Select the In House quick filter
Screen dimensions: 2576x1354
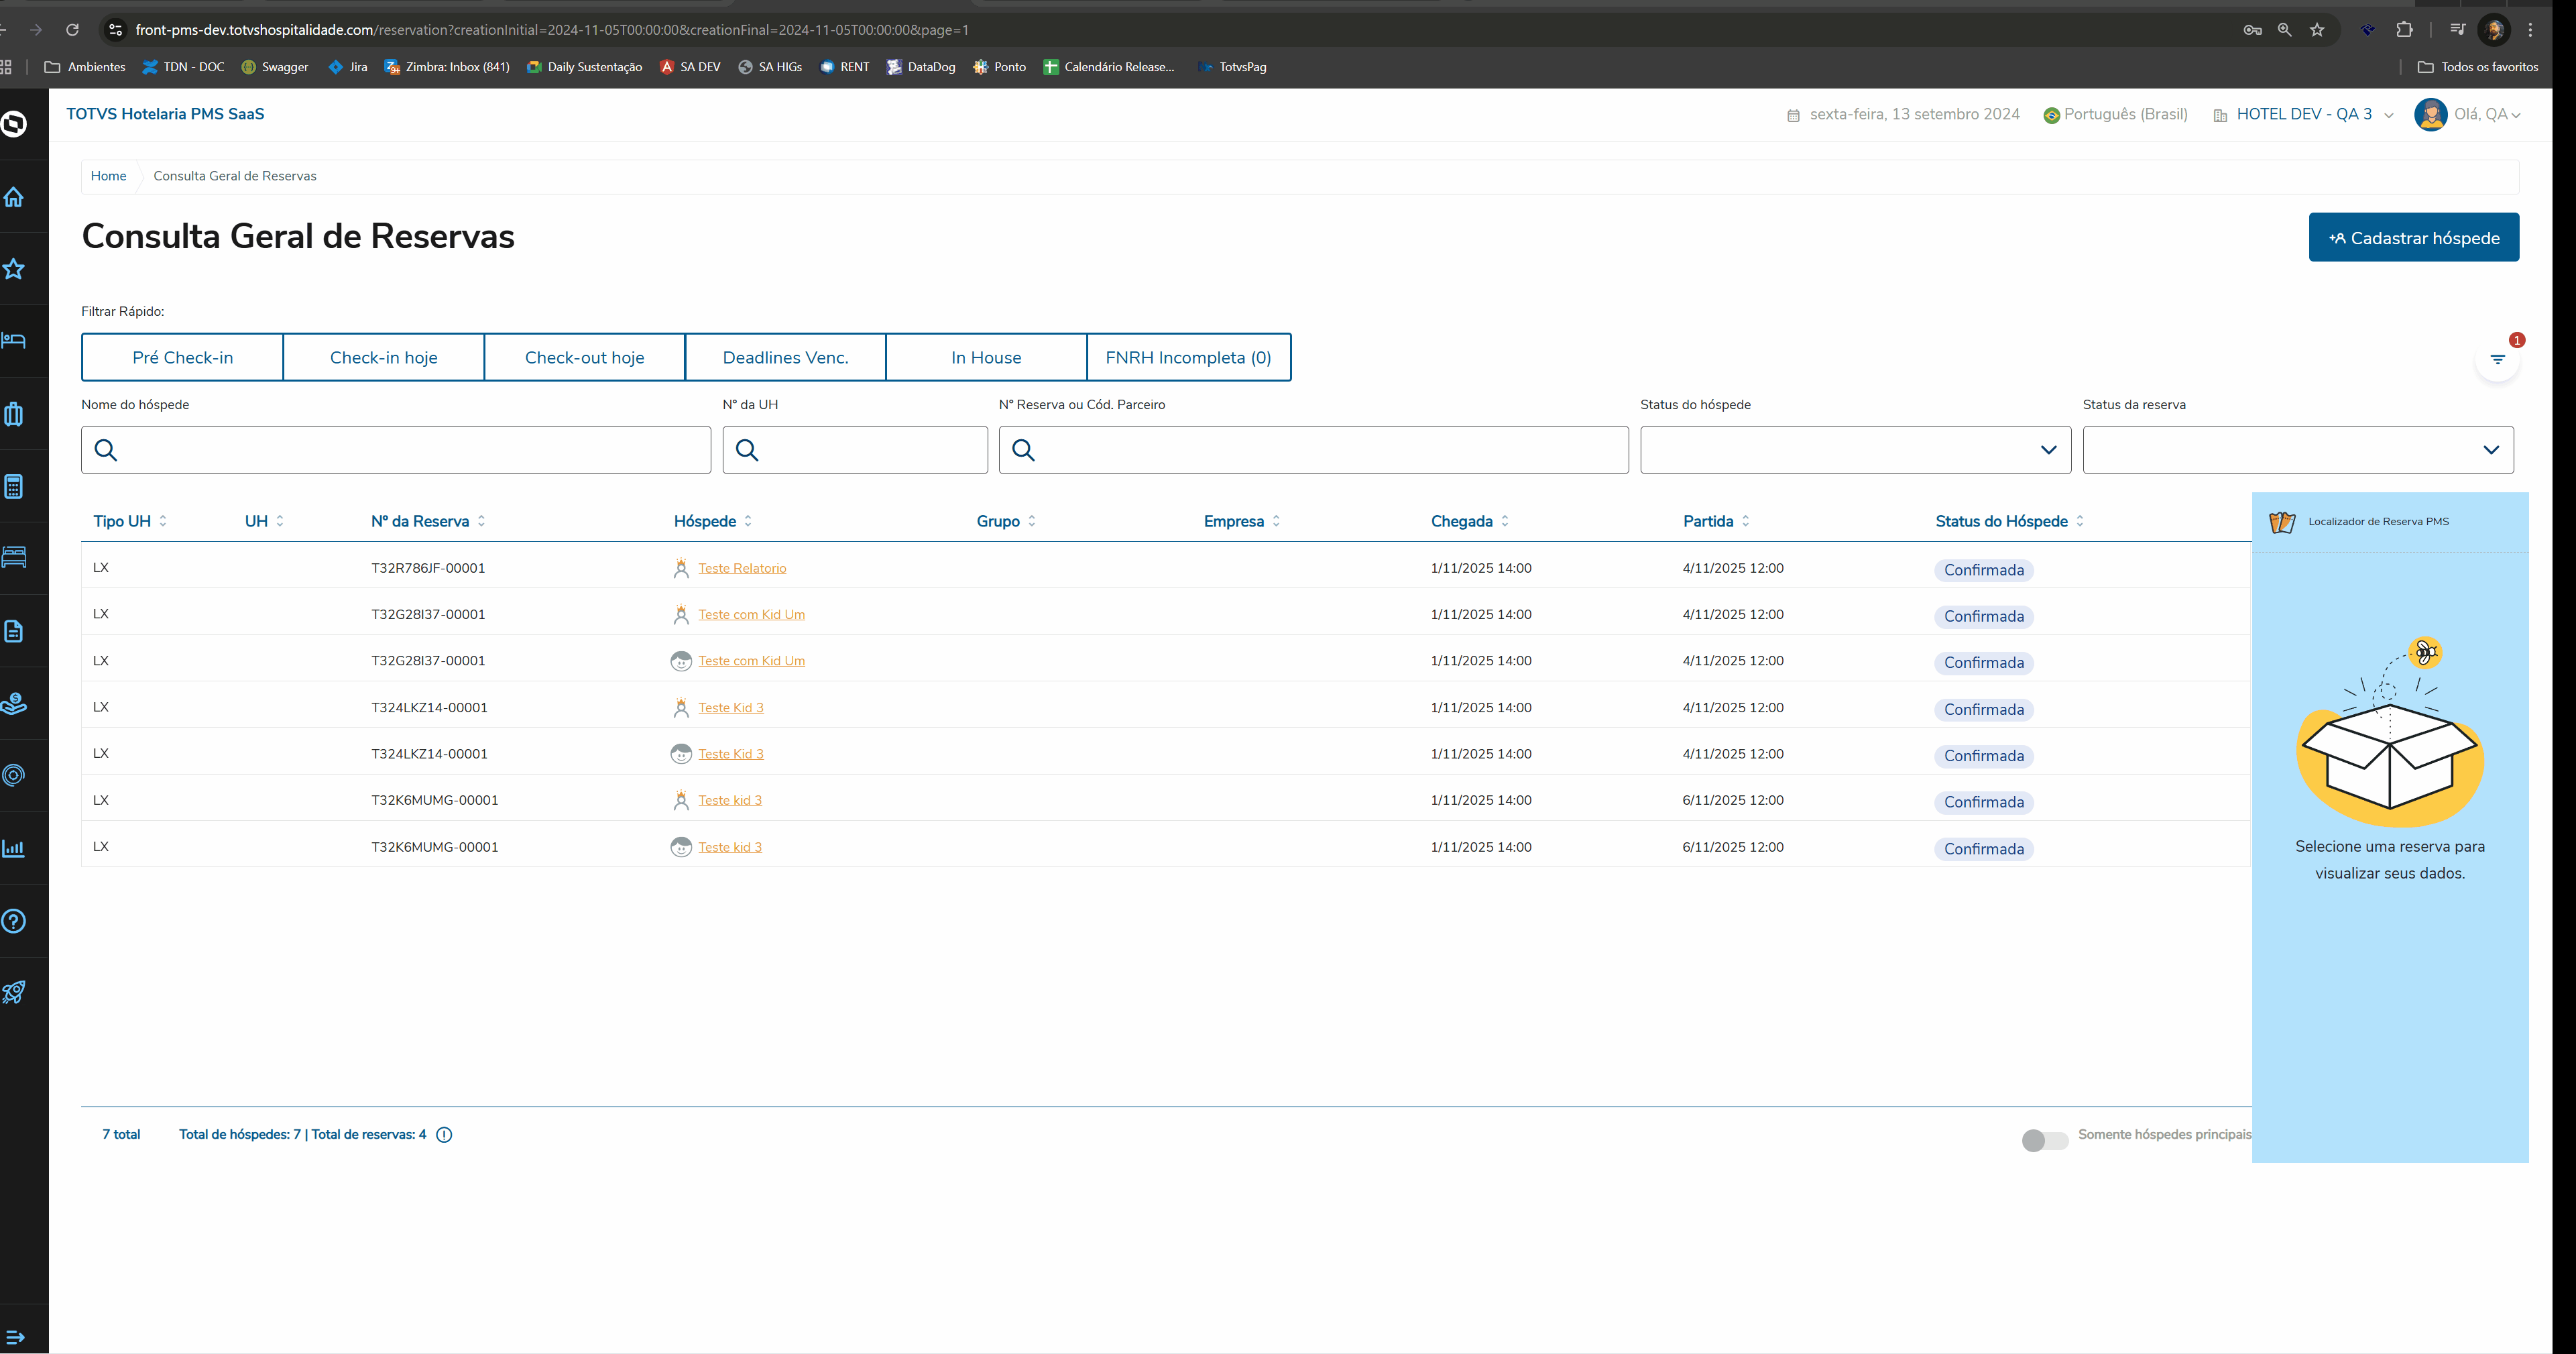pyautogui.click(x=986, y=358)
